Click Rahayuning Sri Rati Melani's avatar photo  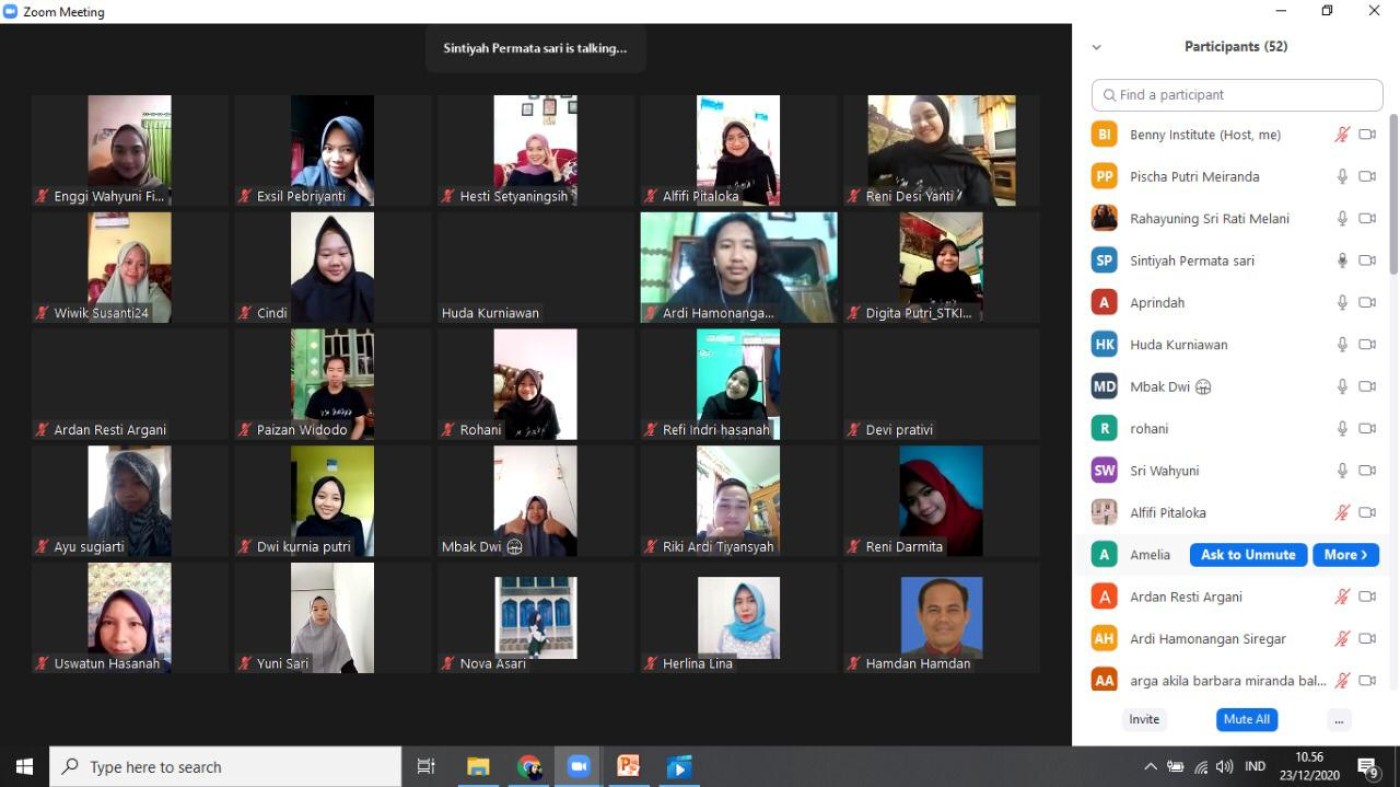[x=1104, y=218]
